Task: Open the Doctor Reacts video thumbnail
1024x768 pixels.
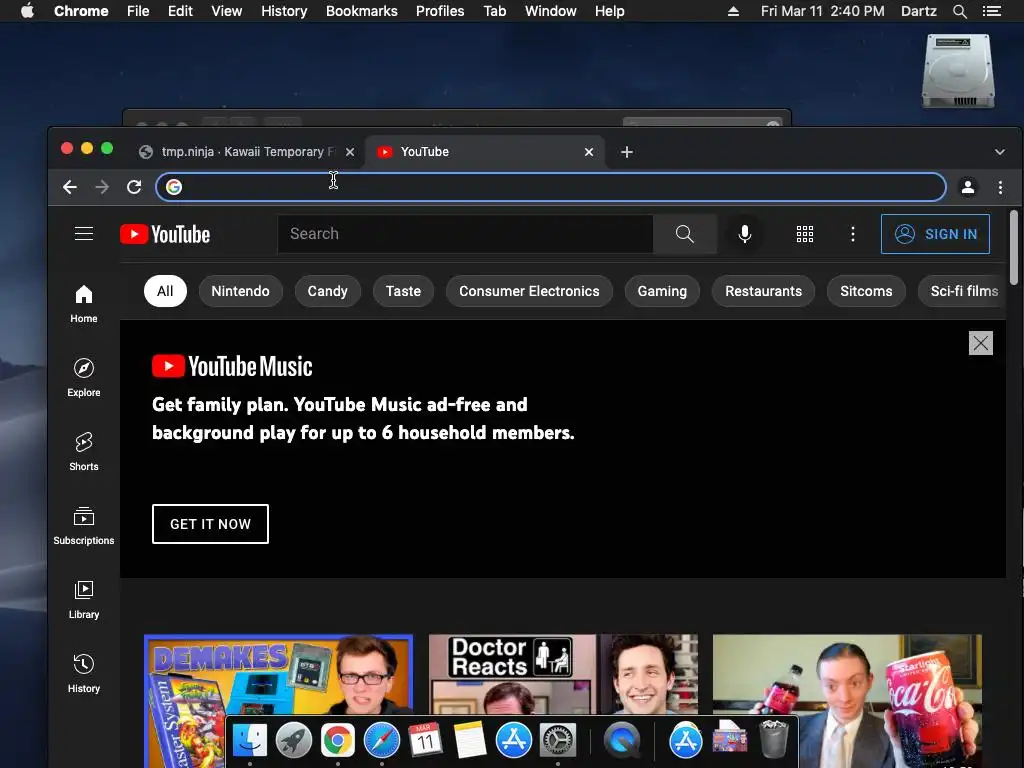Action: (563, 674)
